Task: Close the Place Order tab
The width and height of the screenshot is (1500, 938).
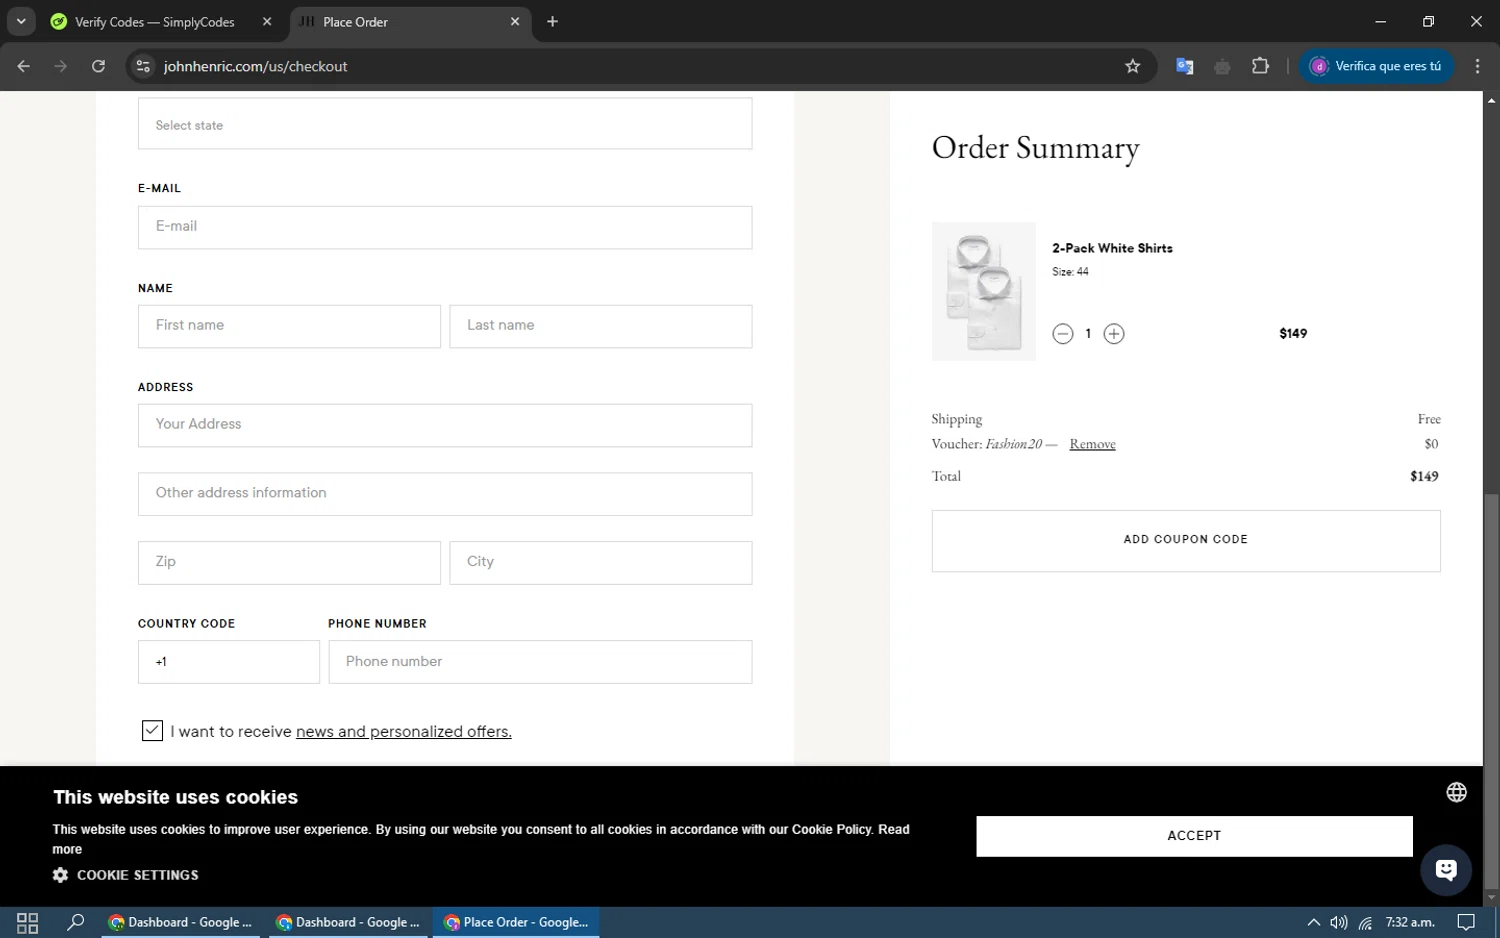Action: click(x=515, y=21)
